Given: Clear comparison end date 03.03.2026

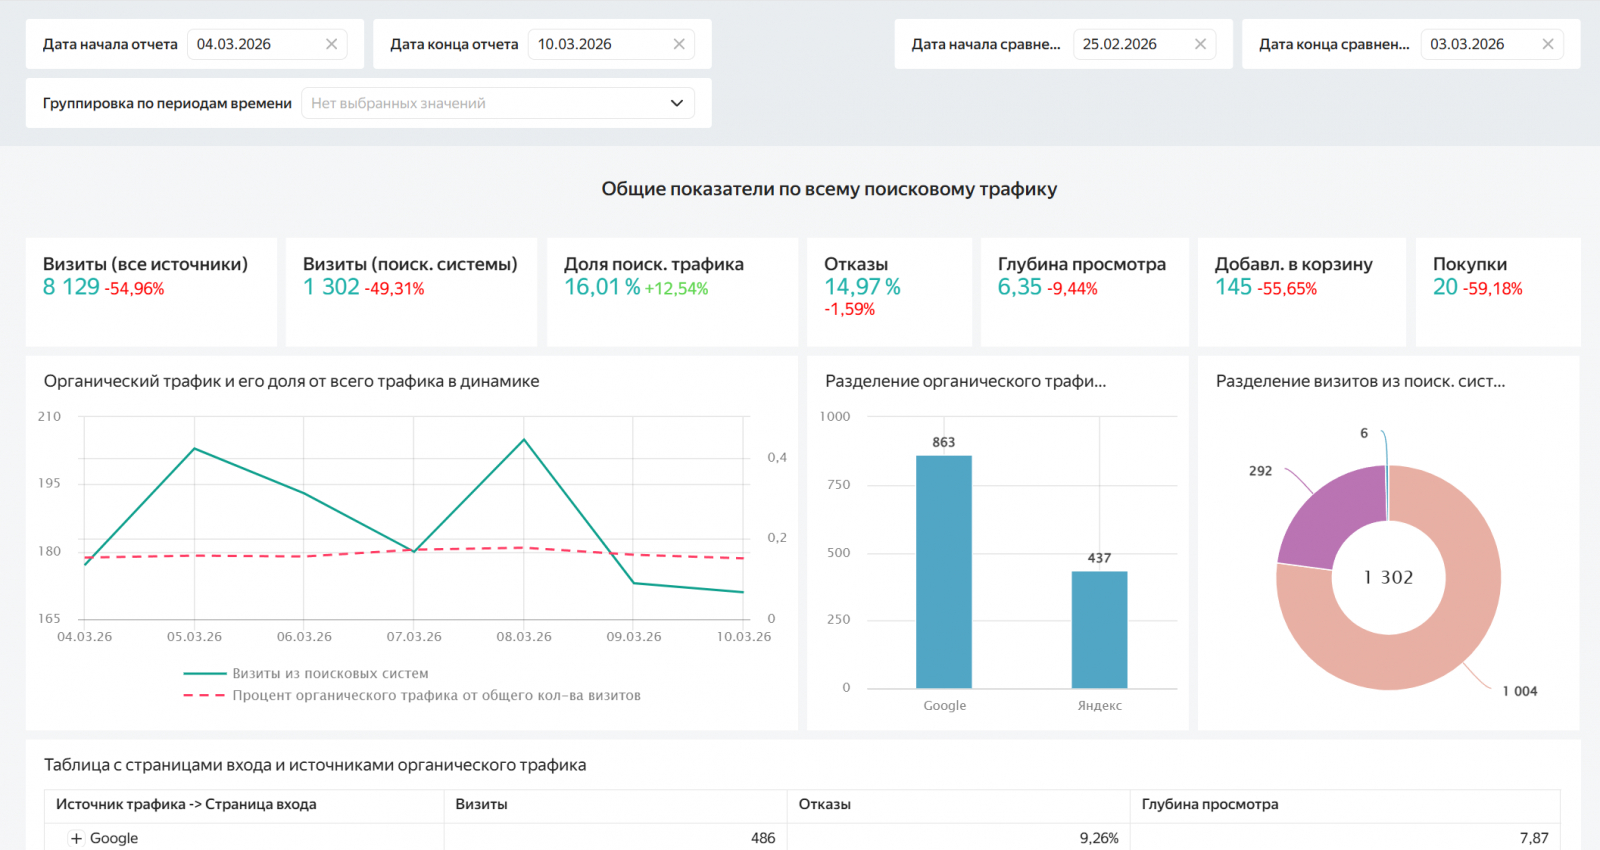Looking at the screenshot, I should pyautogui.click(x=1547, y=44).
